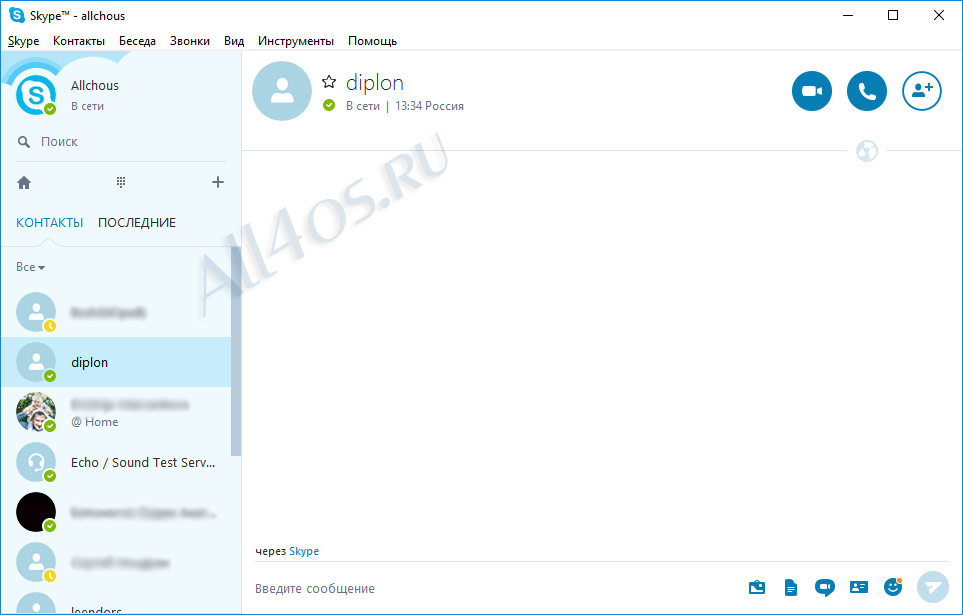Click Allchous profile Skype avatar

coord(36,95)
